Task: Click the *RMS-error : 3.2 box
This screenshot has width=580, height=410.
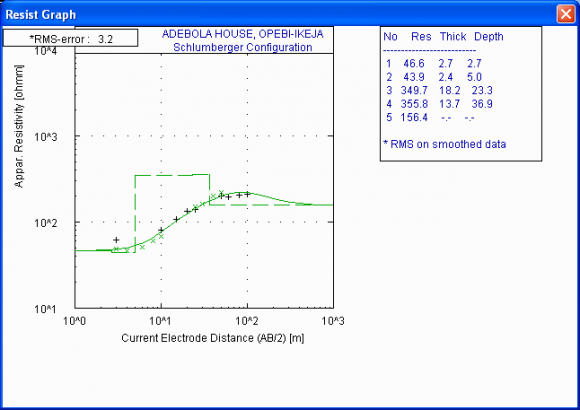Action: [x=70, y=38]
